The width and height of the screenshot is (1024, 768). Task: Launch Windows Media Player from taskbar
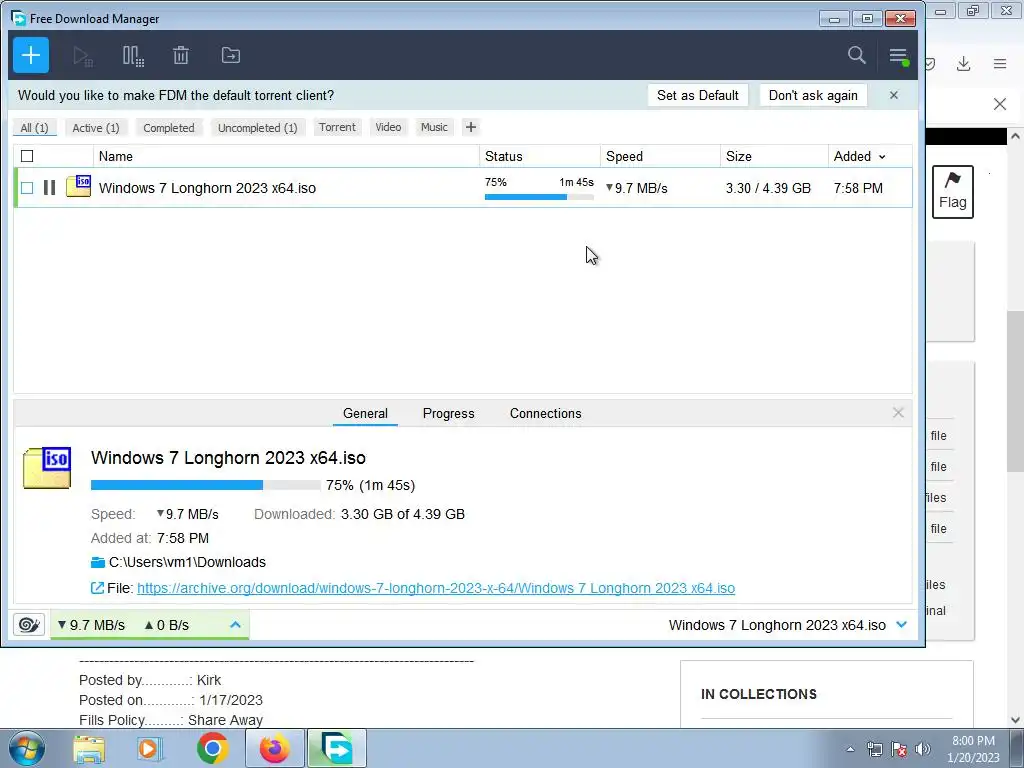(149, 749)
